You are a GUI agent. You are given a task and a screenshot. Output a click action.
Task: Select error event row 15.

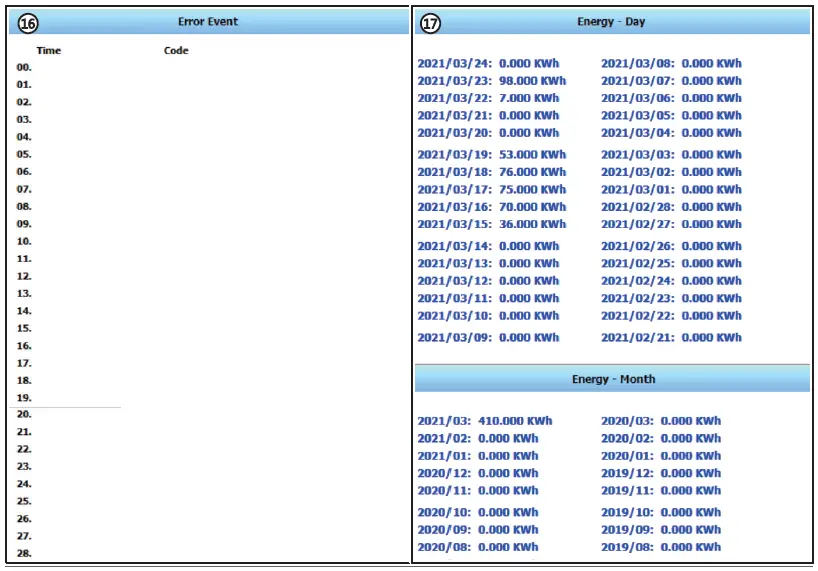tap(24, 329)
